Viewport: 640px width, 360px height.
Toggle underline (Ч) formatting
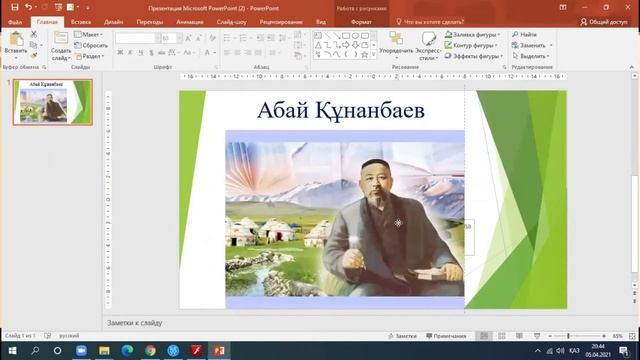pos(141,53)
